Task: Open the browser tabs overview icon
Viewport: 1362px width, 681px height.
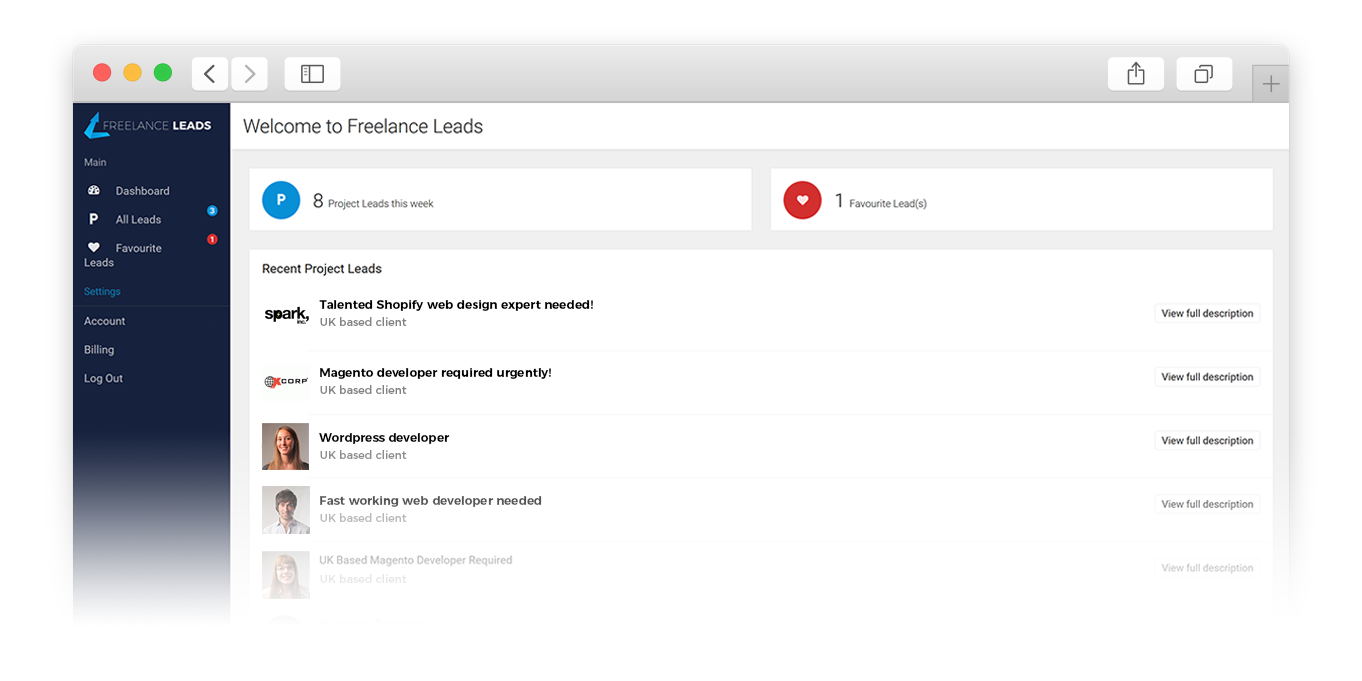Action: point(1204,74)
